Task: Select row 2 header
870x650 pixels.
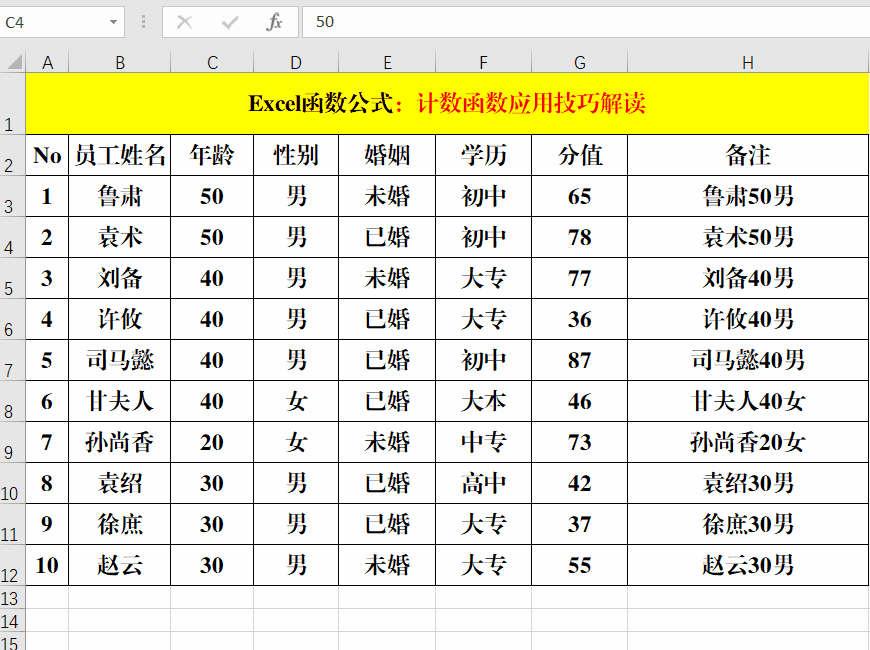Action: 12,155
